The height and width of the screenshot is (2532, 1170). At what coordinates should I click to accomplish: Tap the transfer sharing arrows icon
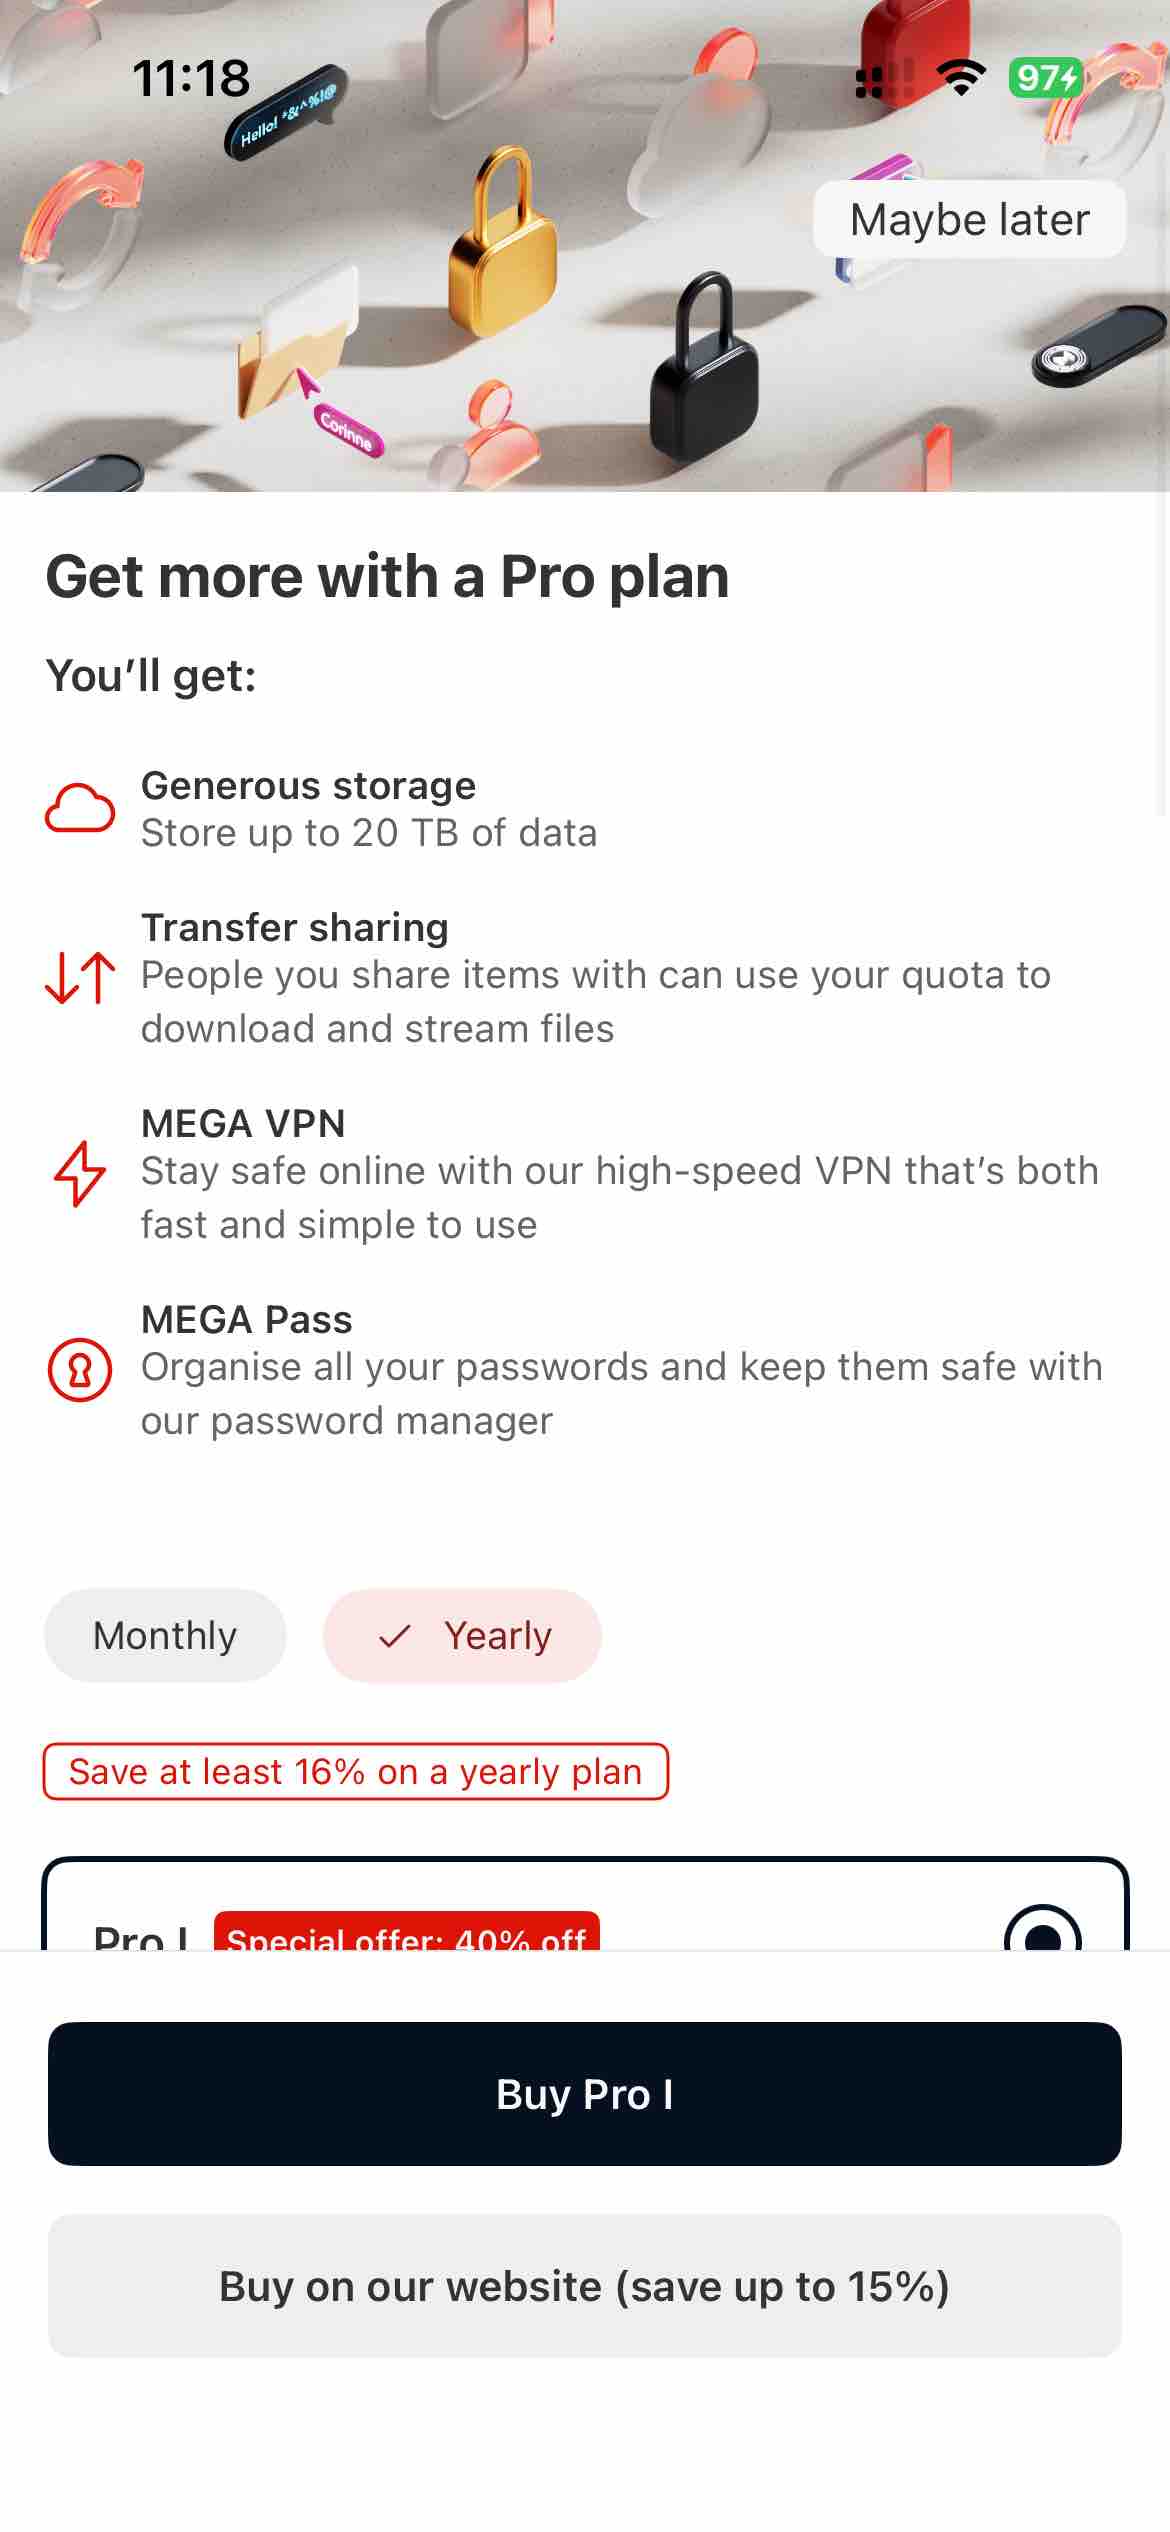pos(80,977)
